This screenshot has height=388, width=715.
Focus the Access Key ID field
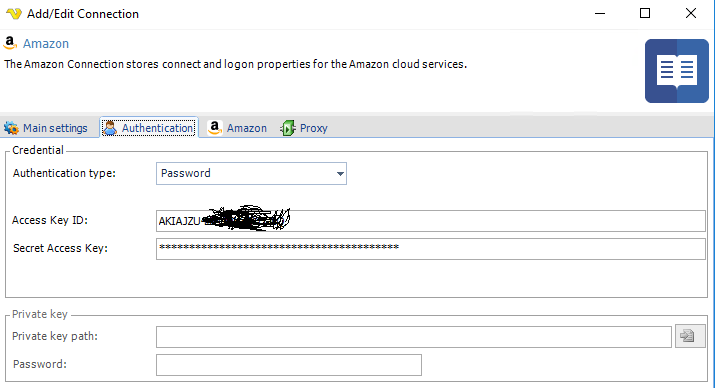tap(430, 221)
